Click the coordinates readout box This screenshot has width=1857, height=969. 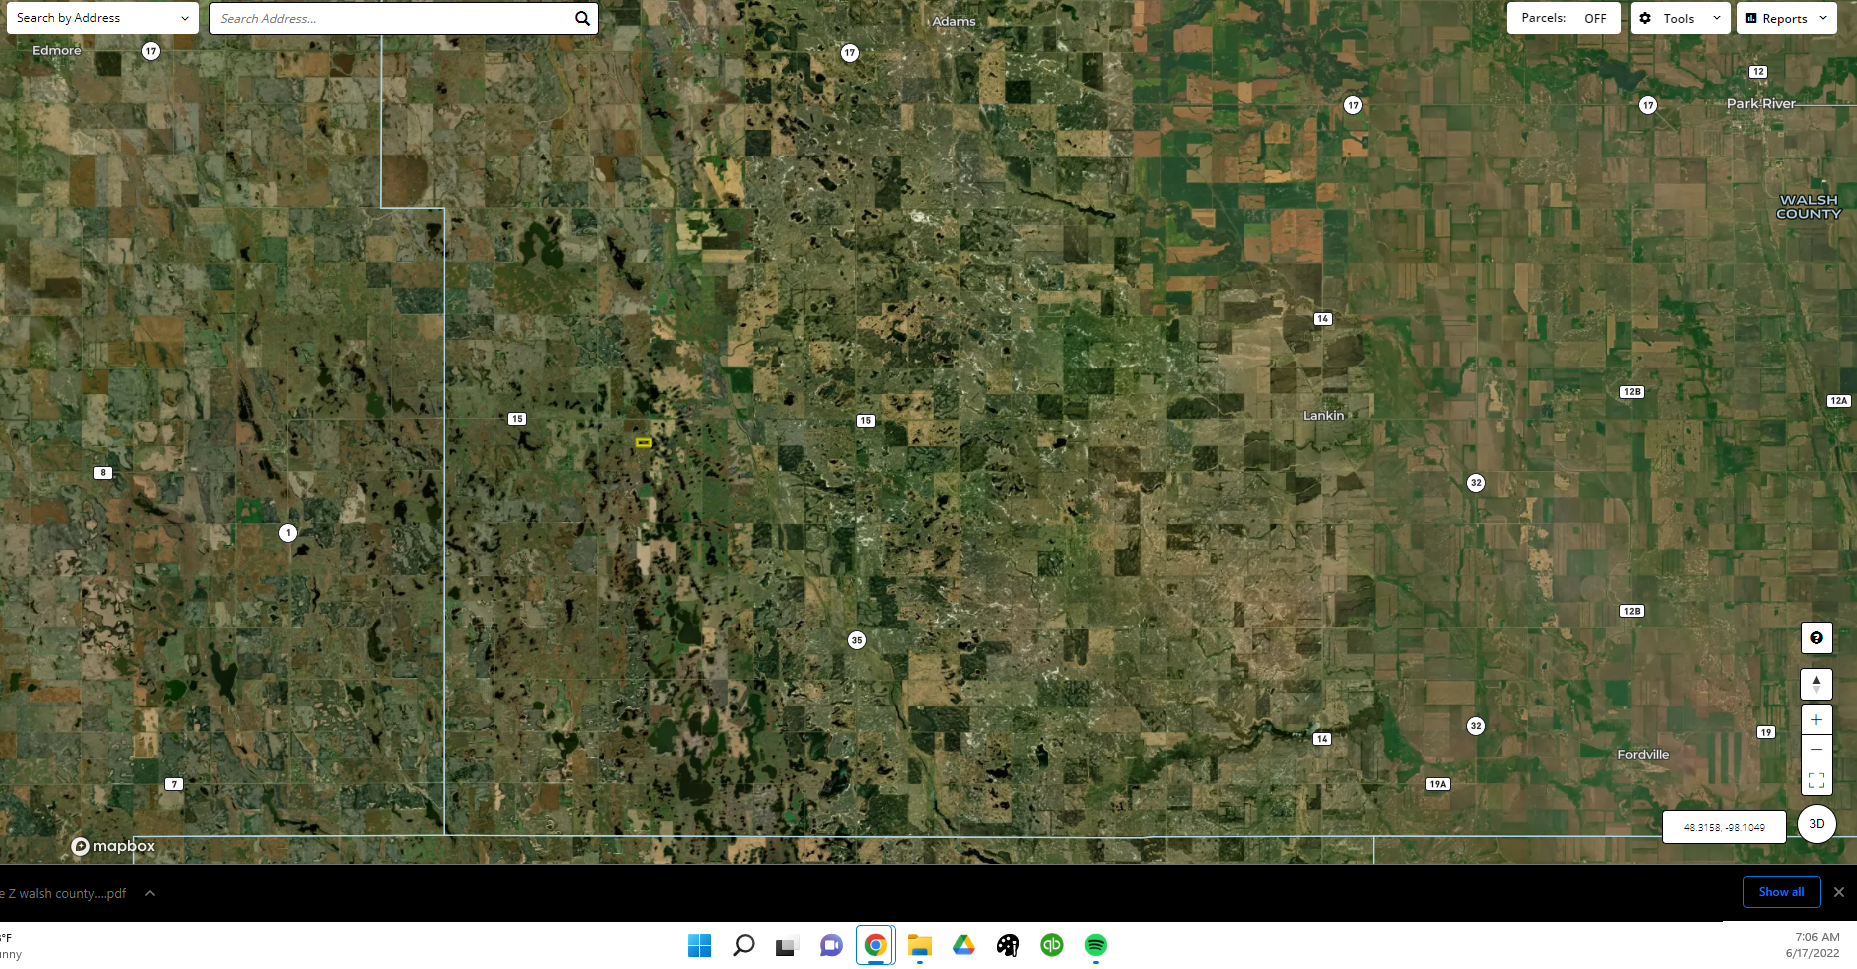(x=1723, y=827)
